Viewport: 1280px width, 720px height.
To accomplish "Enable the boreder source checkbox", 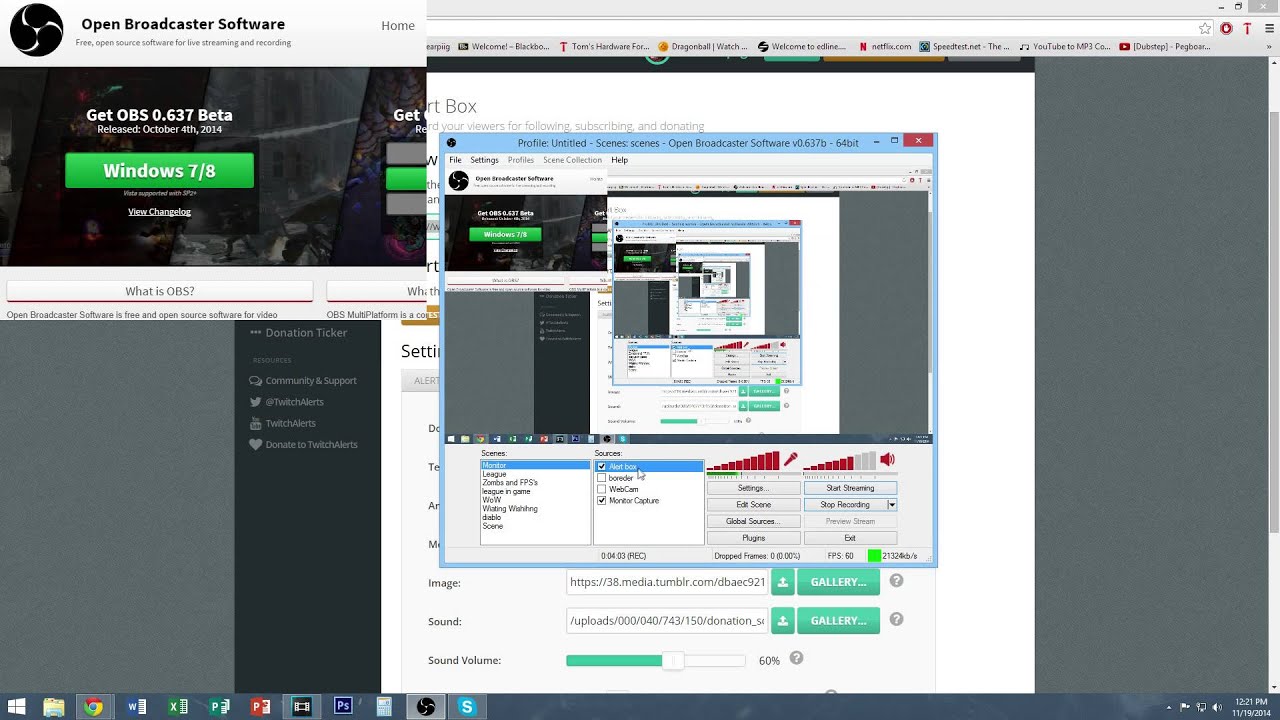I will (601, 478).
